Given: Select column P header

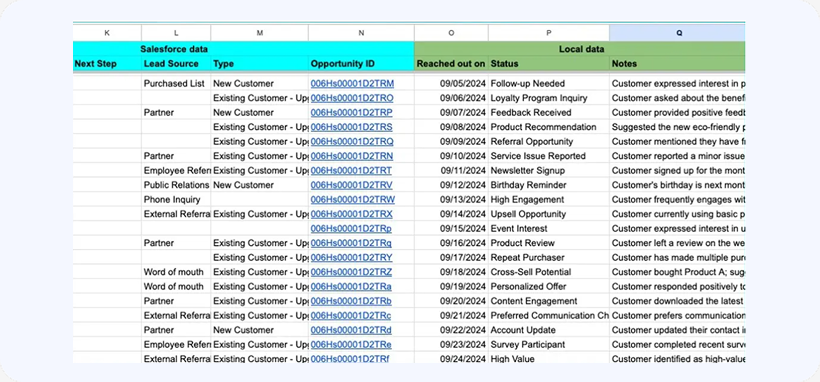Looking at the screenshot, I should point(549,33).
